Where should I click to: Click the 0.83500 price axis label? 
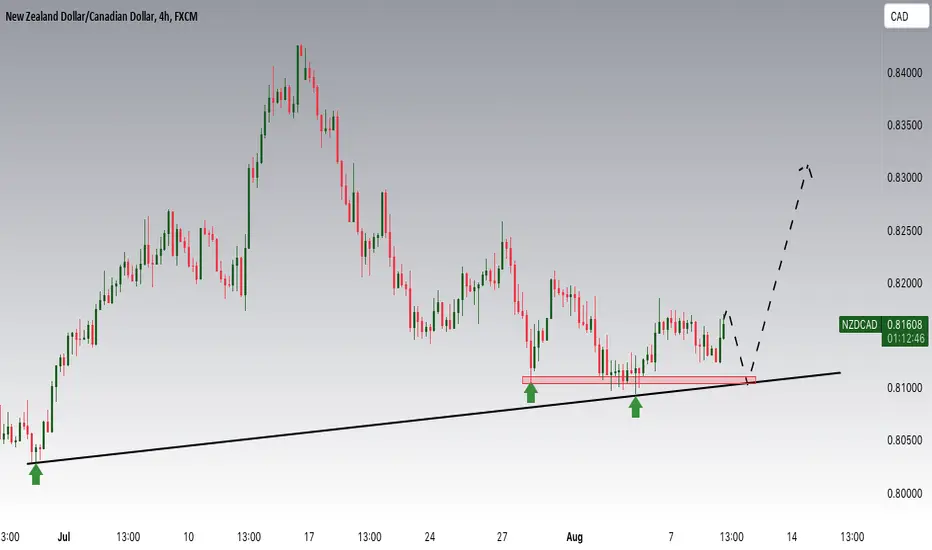905,125
